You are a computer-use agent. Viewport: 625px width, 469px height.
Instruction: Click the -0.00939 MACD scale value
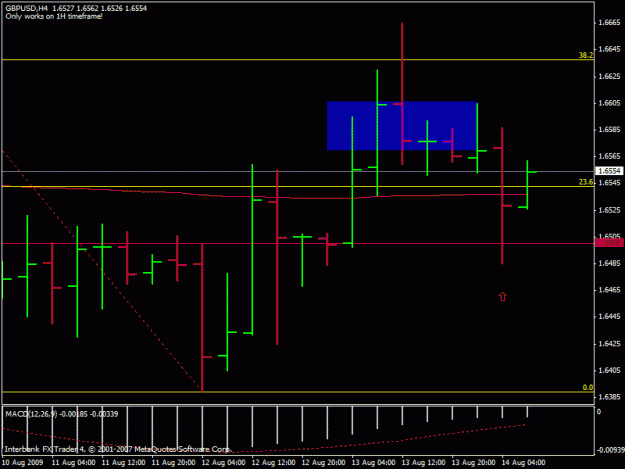click(609, 450)
